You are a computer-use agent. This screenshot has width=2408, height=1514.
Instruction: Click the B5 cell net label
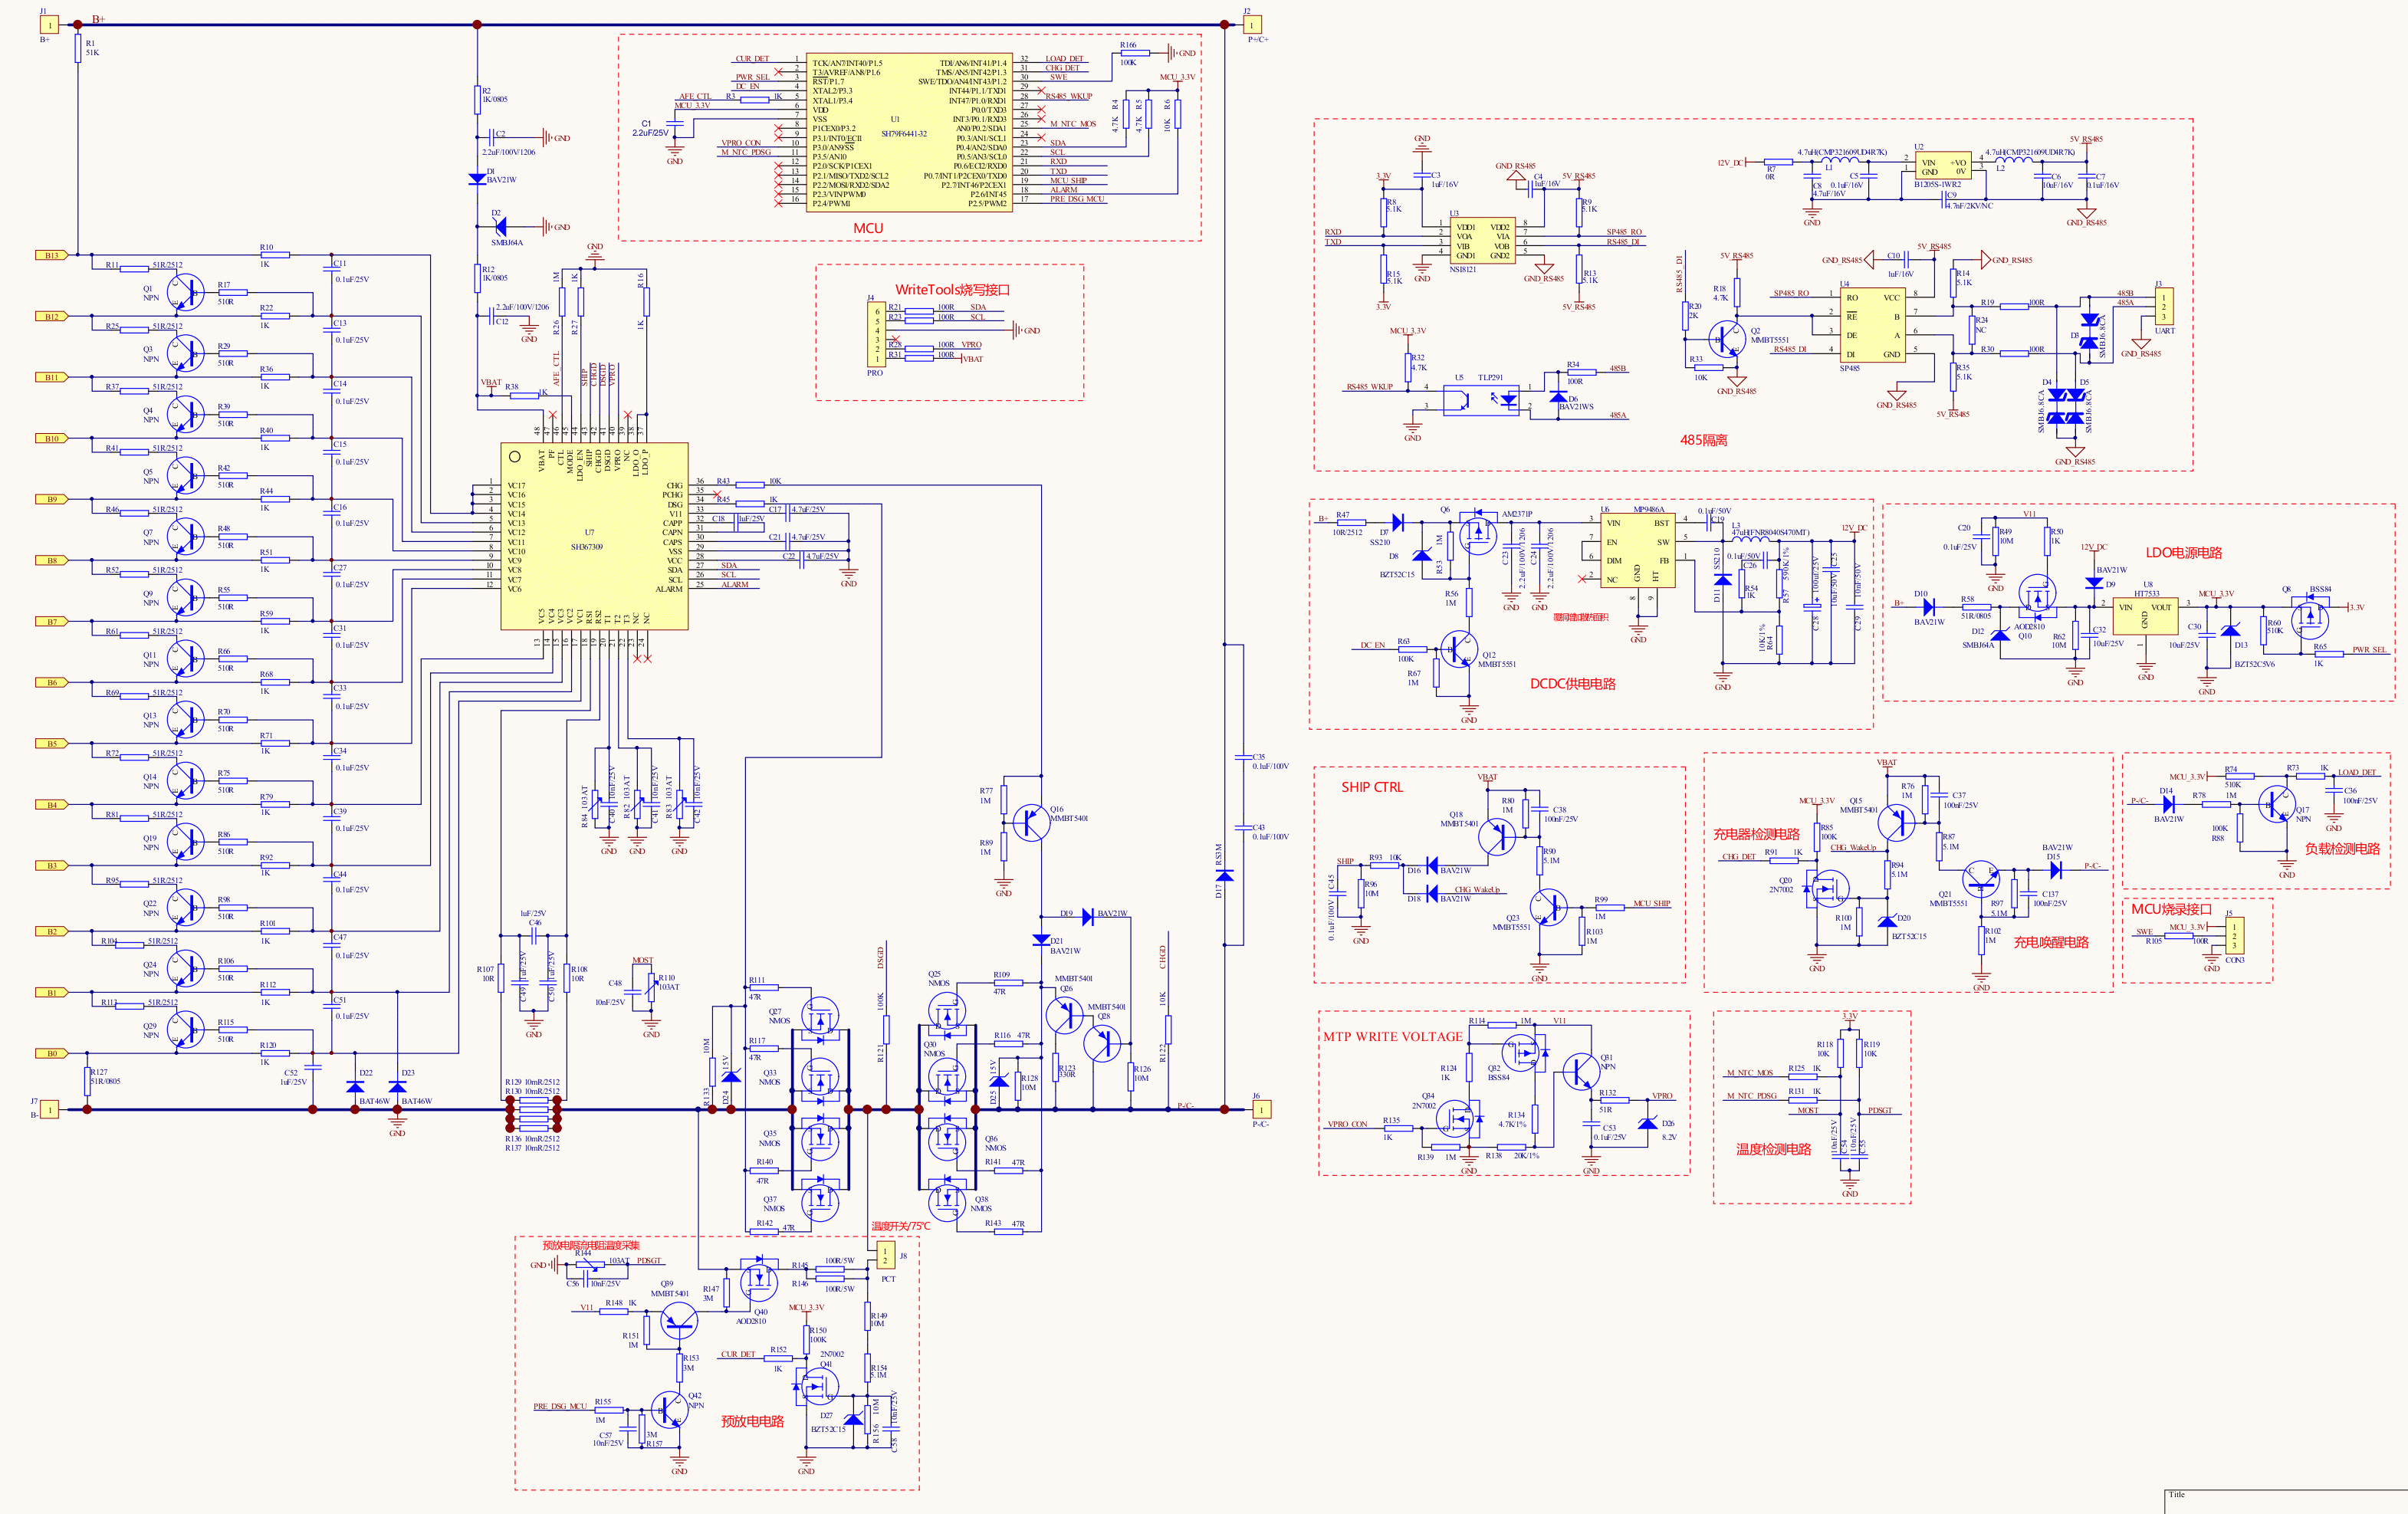pyautogui.click(x=52, y=744)
